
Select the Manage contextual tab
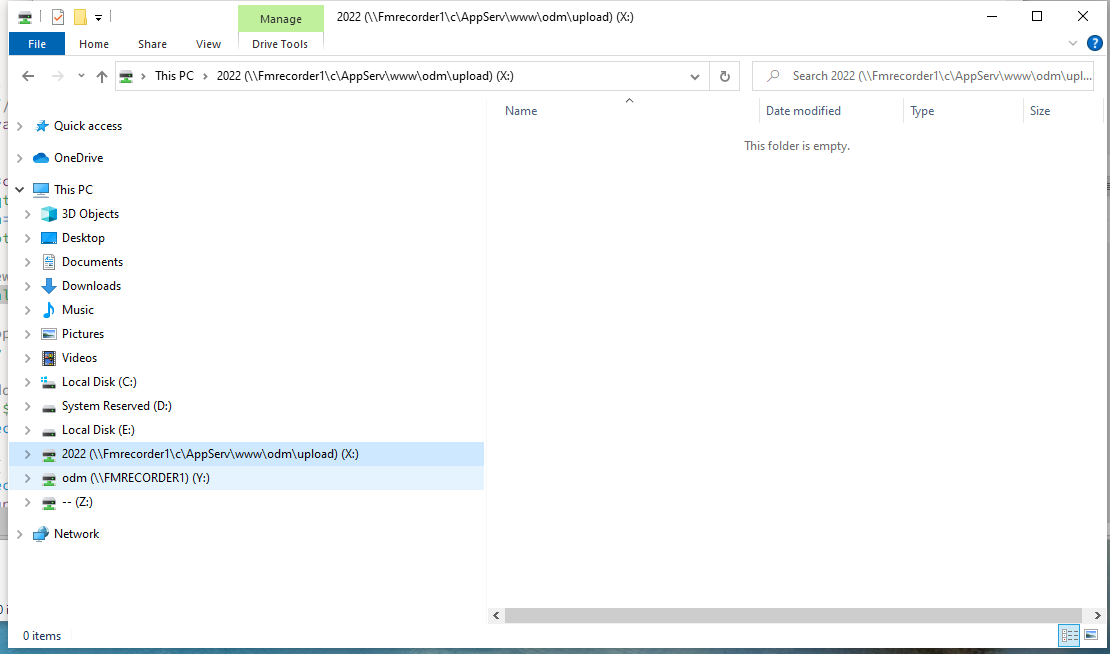tap(280, 19)
